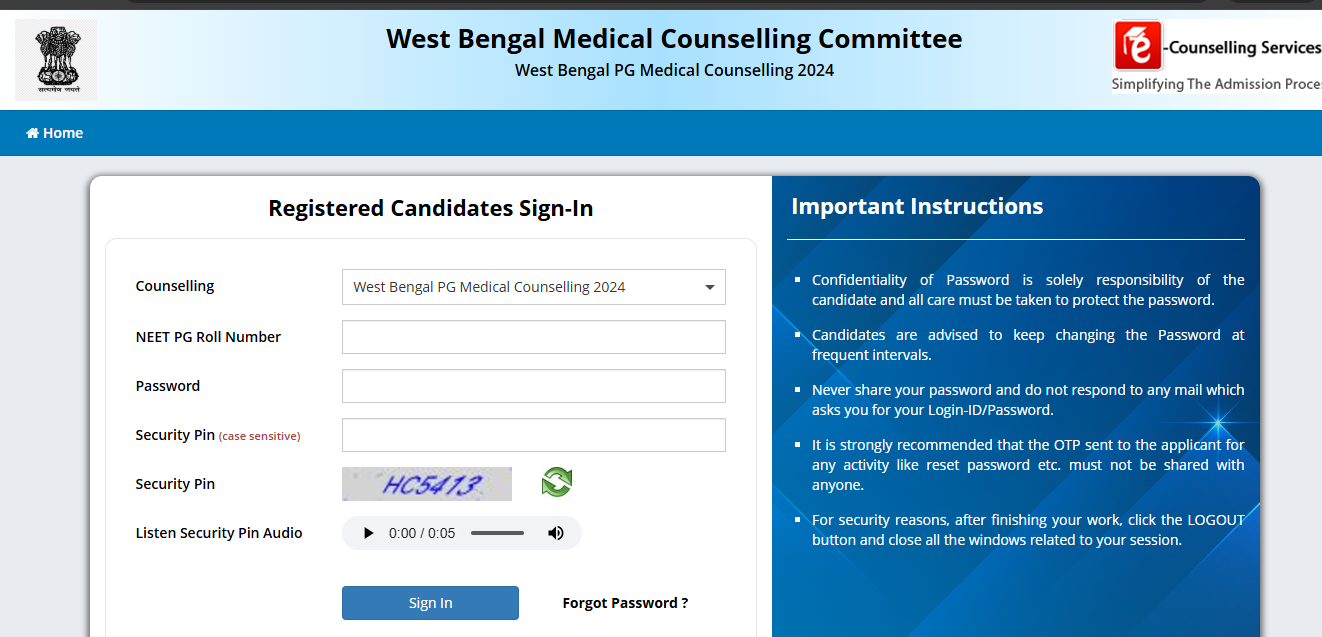Click the Password input box

point(533,386)
